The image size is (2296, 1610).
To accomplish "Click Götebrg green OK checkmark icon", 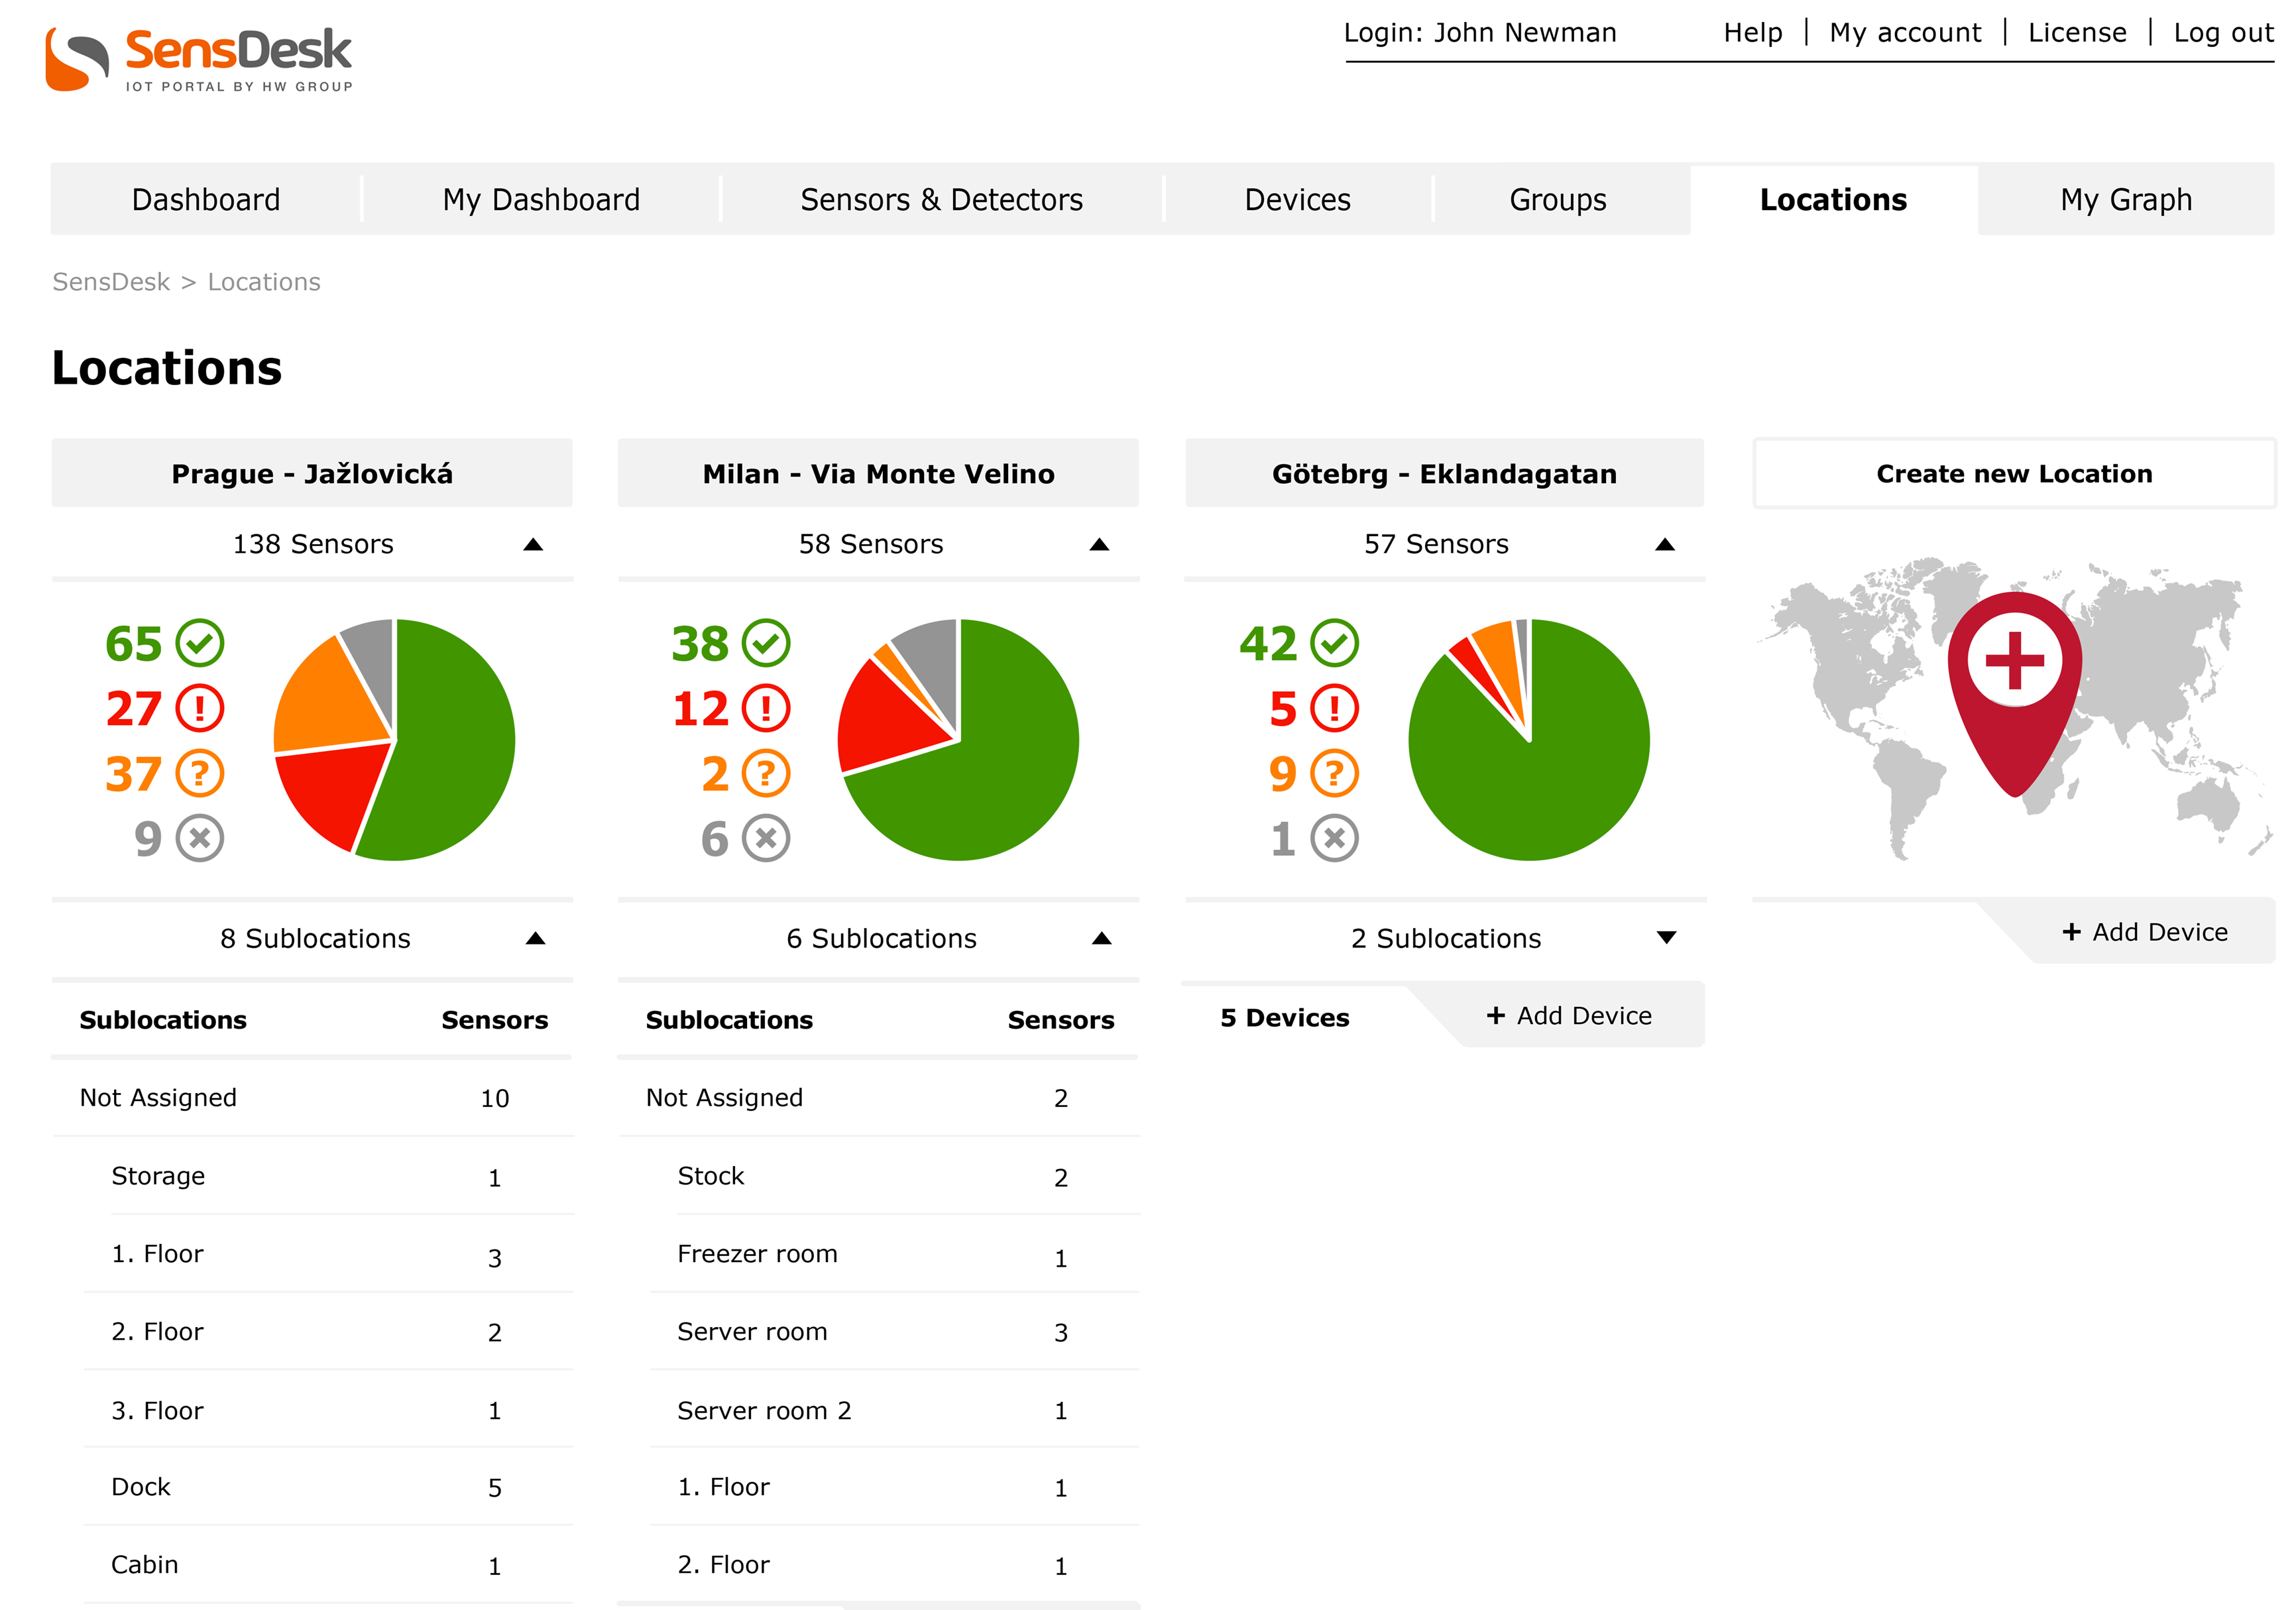I will click(x=1334, y=643).
